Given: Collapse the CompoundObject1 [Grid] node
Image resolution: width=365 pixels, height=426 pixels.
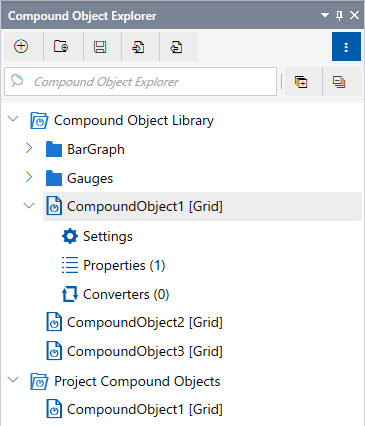Looking at the screenshot, I should [x=29, y=205].
